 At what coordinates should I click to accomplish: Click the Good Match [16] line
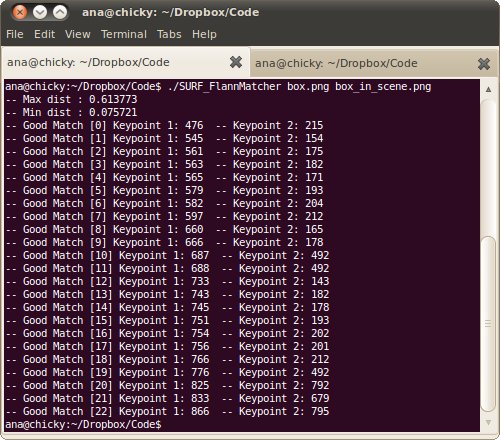pos(167,333)
